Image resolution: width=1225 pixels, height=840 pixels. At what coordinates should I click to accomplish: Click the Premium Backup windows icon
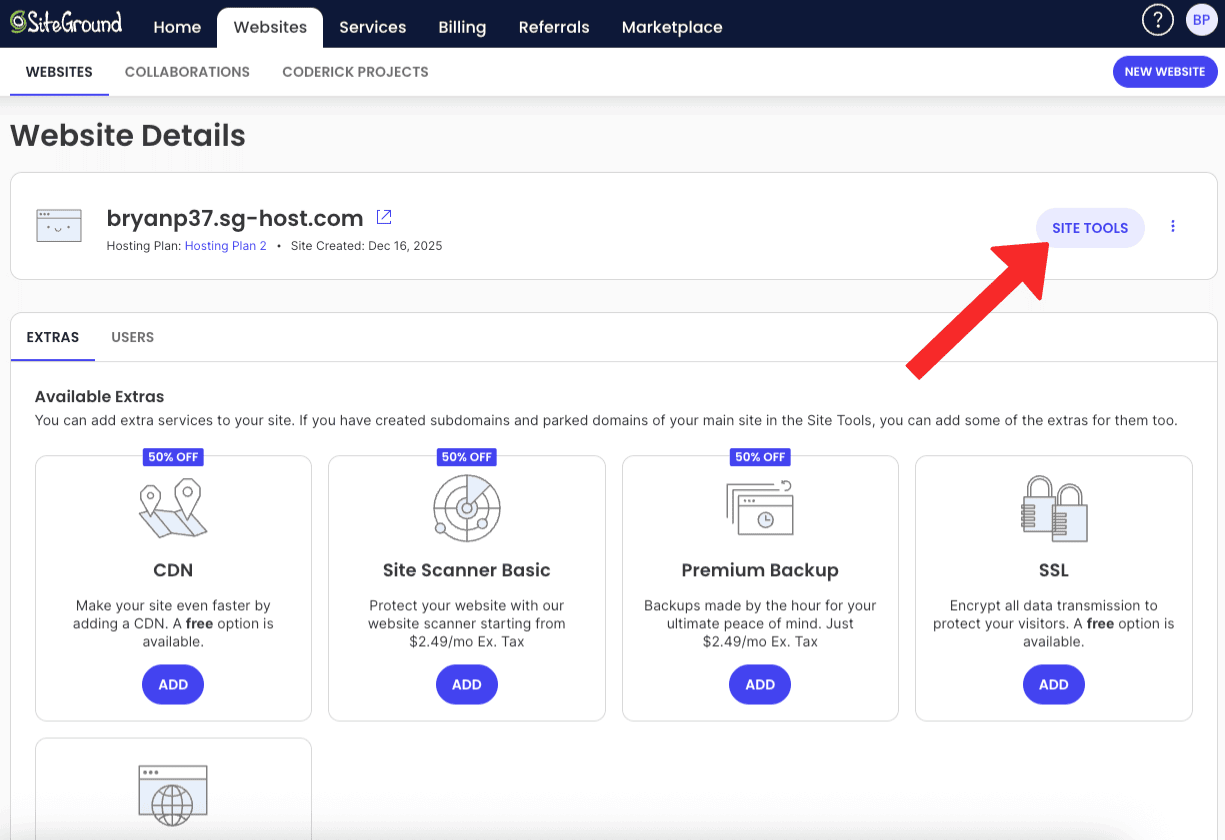(x=760, y=508)
